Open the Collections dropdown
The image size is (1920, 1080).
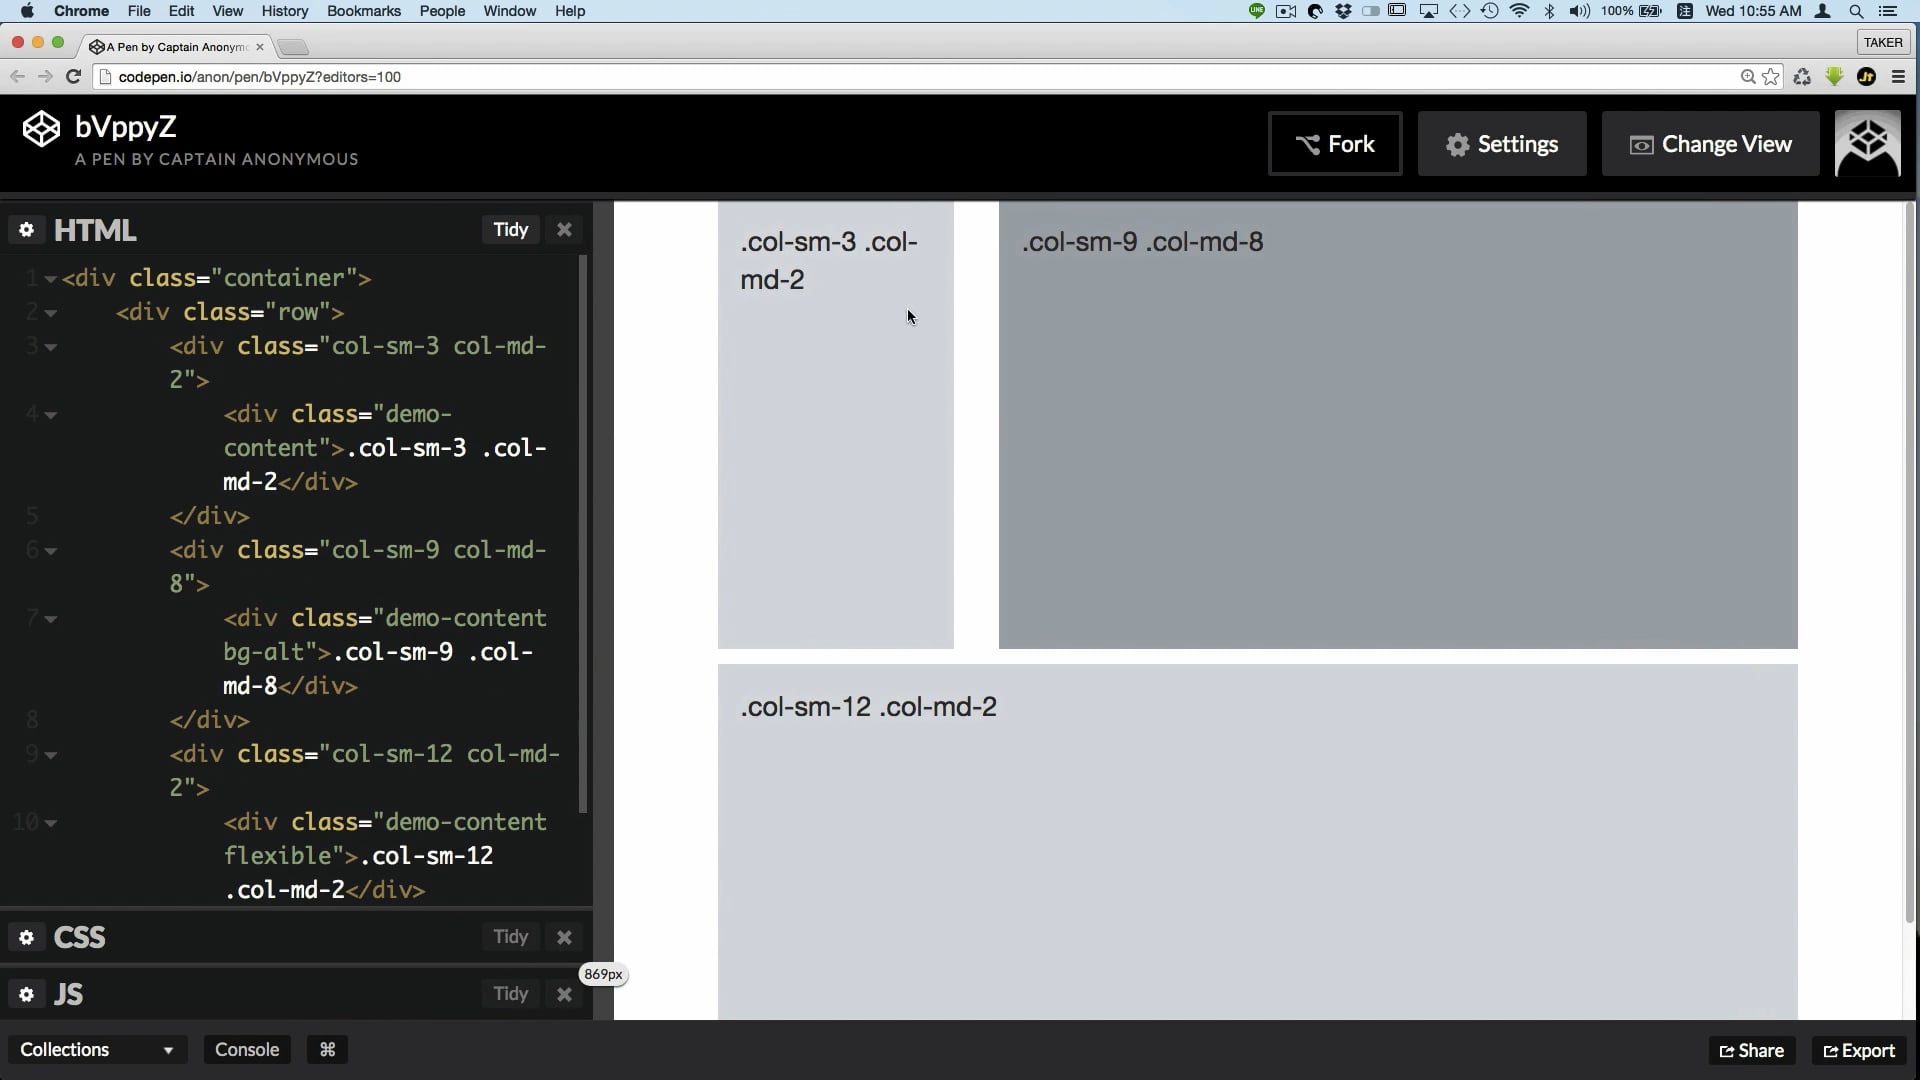(96, 1049)
